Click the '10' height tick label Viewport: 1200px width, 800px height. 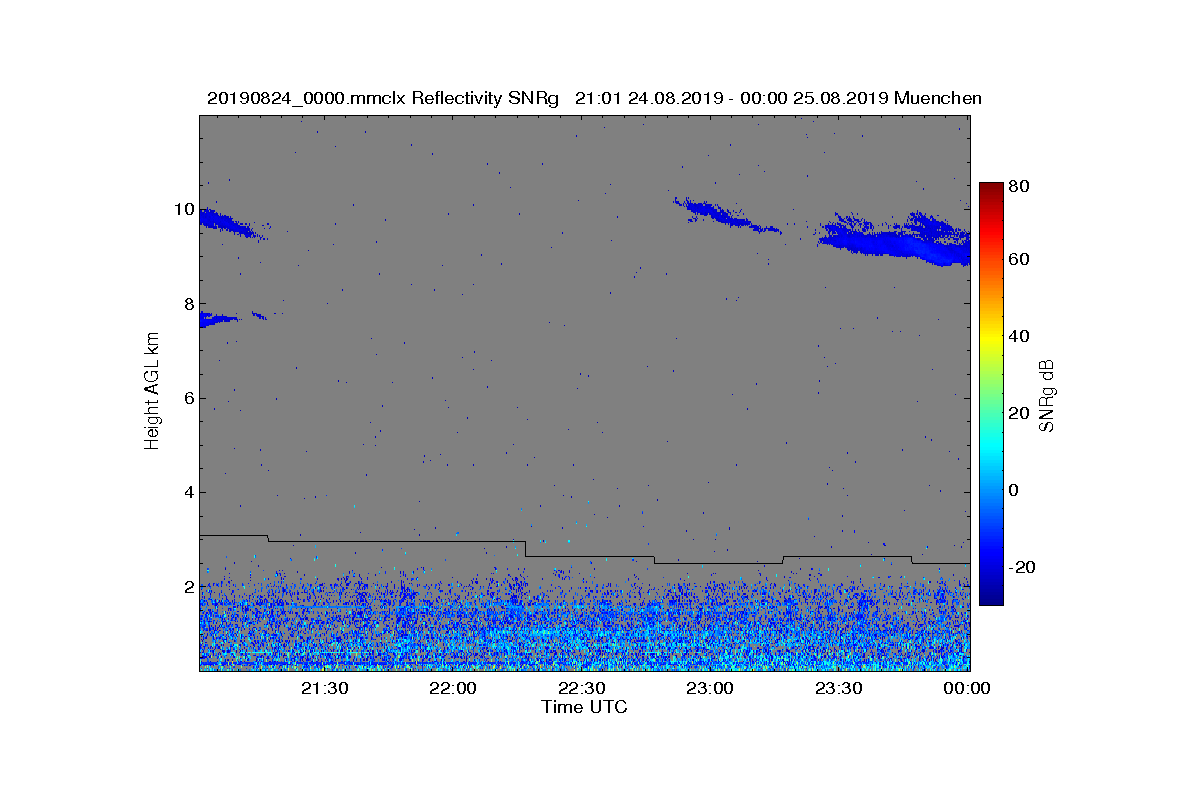pyautogui.click(x=183, y=210)
